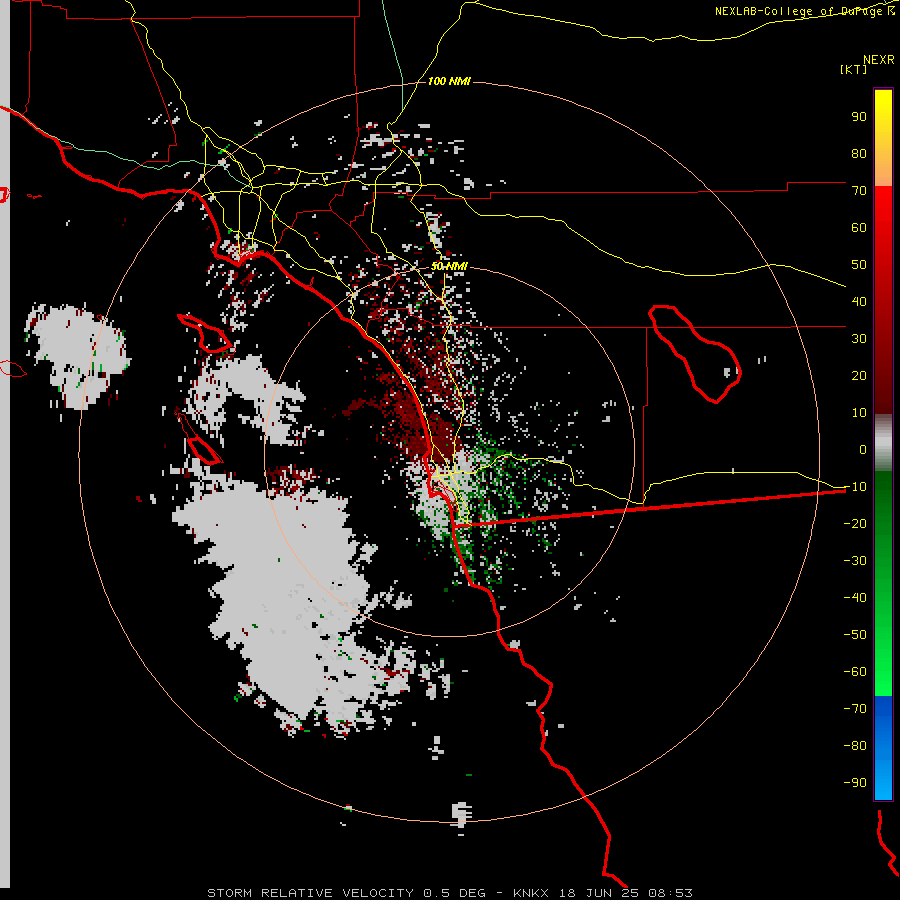Click the -80 value on velocity scale
900x900 pixels.
(855, 746)
